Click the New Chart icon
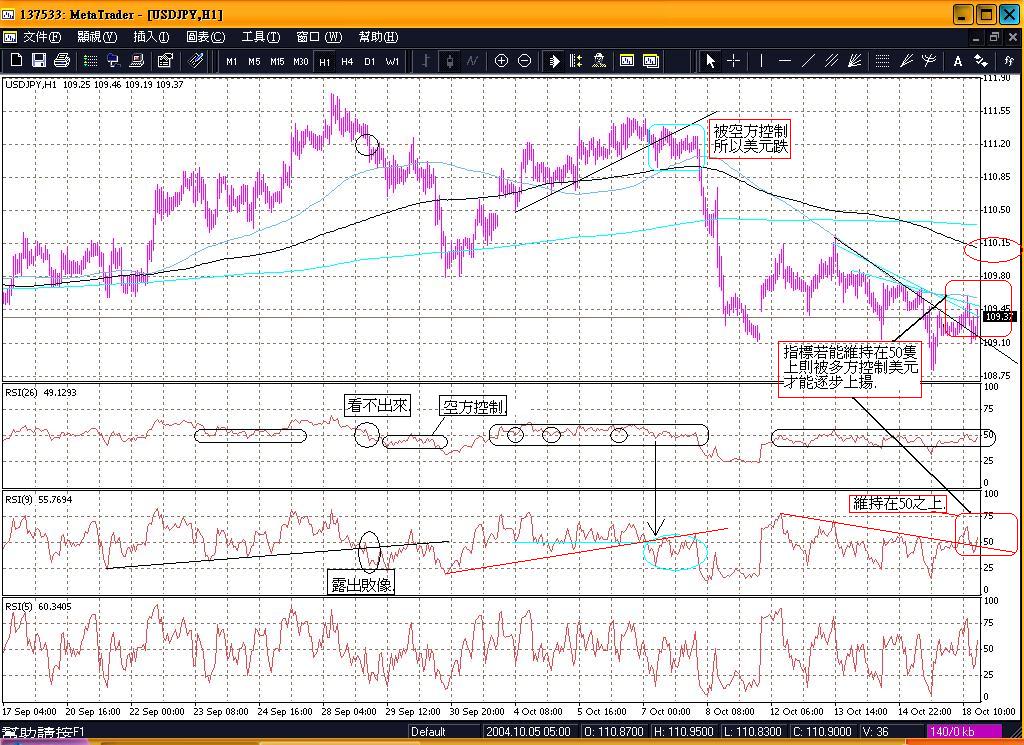The height and width of the screenshot is (745, 1024). point(17,61)
